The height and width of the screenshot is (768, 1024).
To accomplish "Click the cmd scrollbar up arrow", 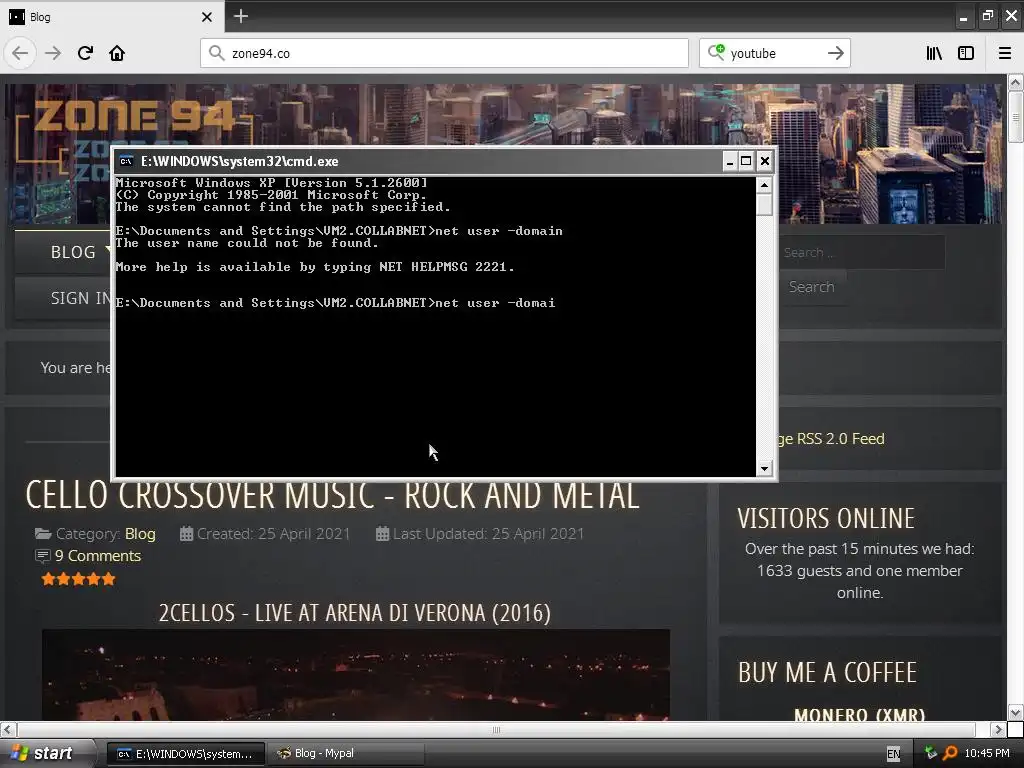I will [764, 185].
